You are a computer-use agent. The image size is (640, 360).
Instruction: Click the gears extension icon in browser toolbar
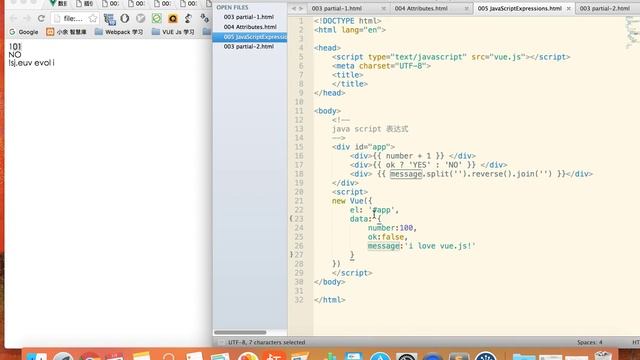(x=204, y=18)
